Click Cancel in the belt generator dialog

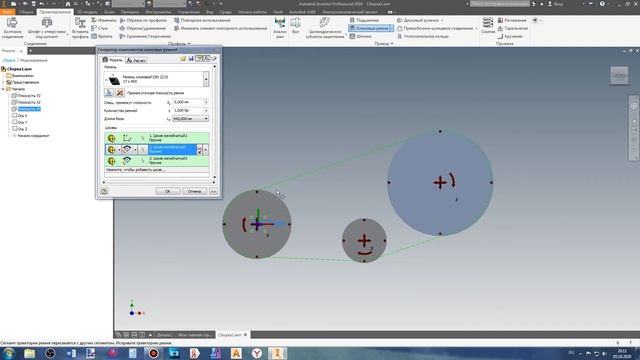point(194,191)
